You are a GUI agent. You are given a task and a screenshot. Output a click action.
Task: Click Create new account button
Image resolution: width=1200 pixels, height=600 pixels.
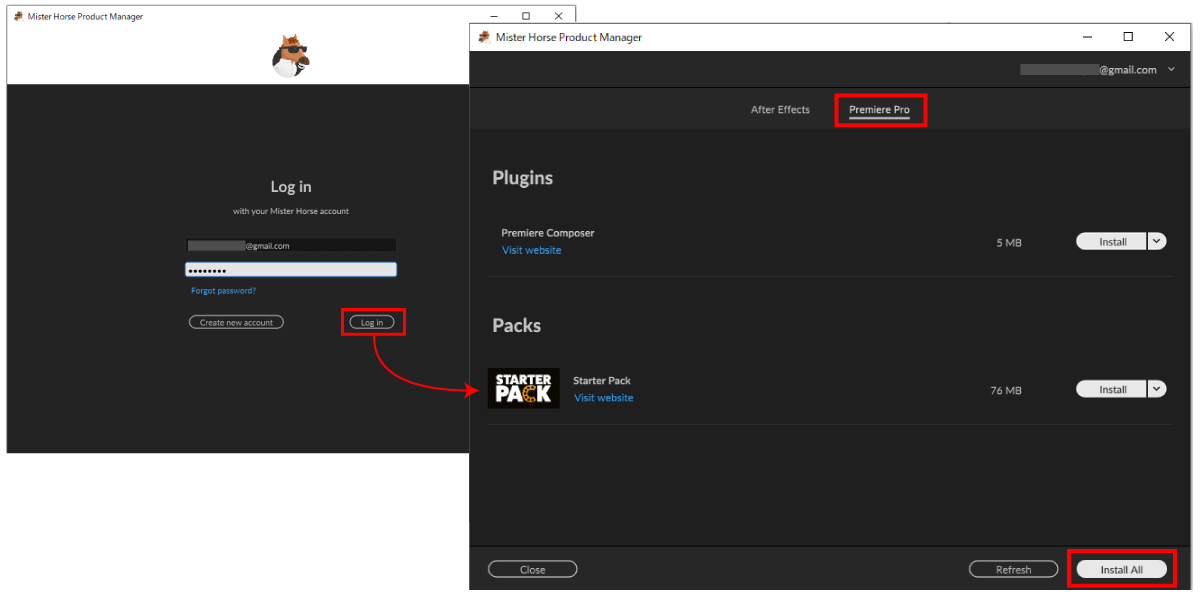[x=236, y=322]
